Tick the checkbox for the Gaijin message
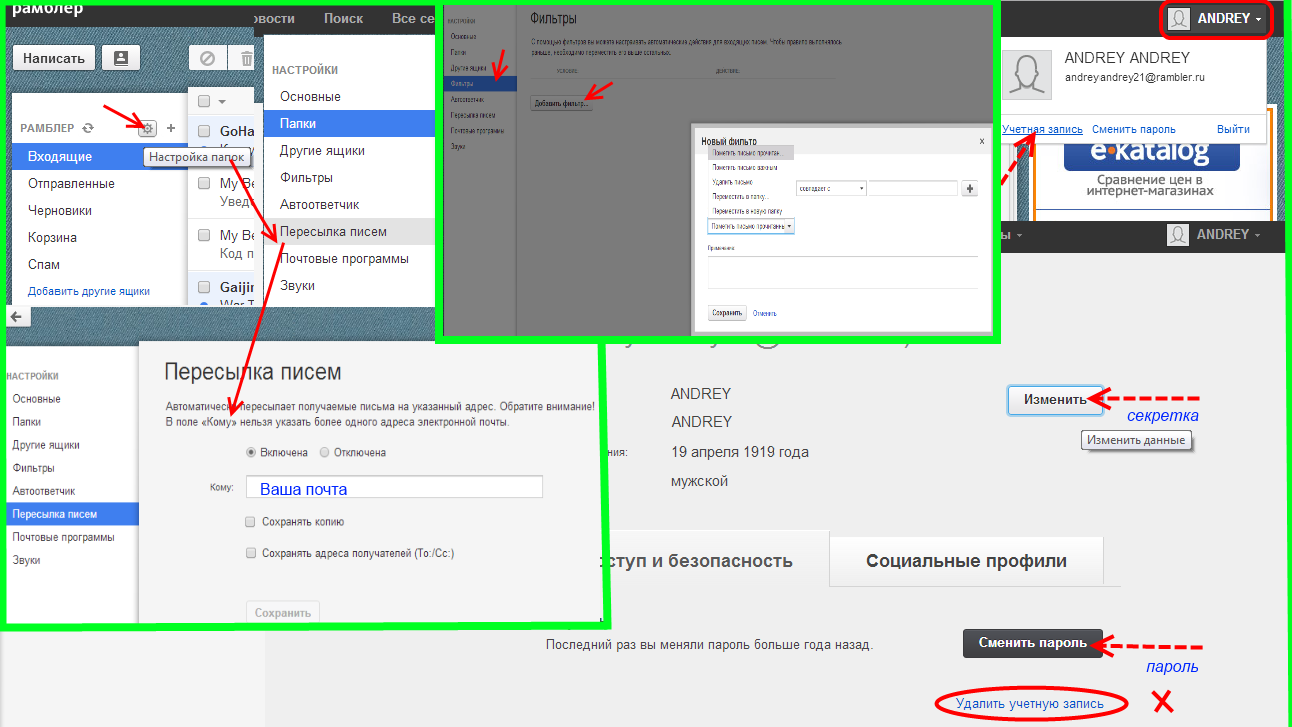This screenshot has height=727, width=1292. tap(204, 286)
